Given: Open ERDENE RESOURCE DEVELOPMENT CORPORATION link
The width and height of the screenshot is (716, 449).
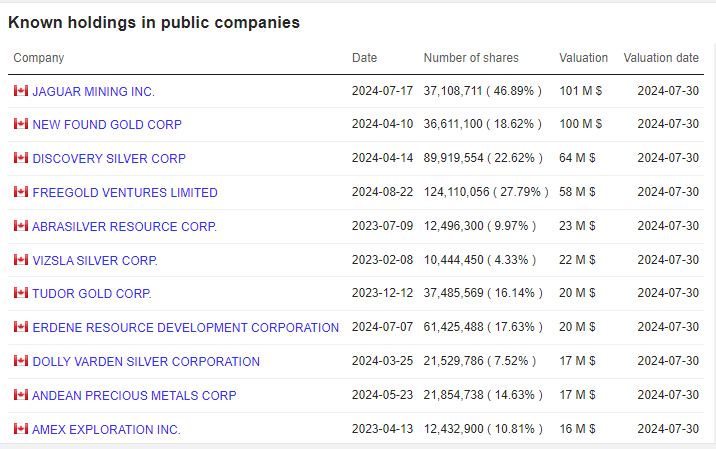Looking at the screenshot, I should tap(185, 328).
